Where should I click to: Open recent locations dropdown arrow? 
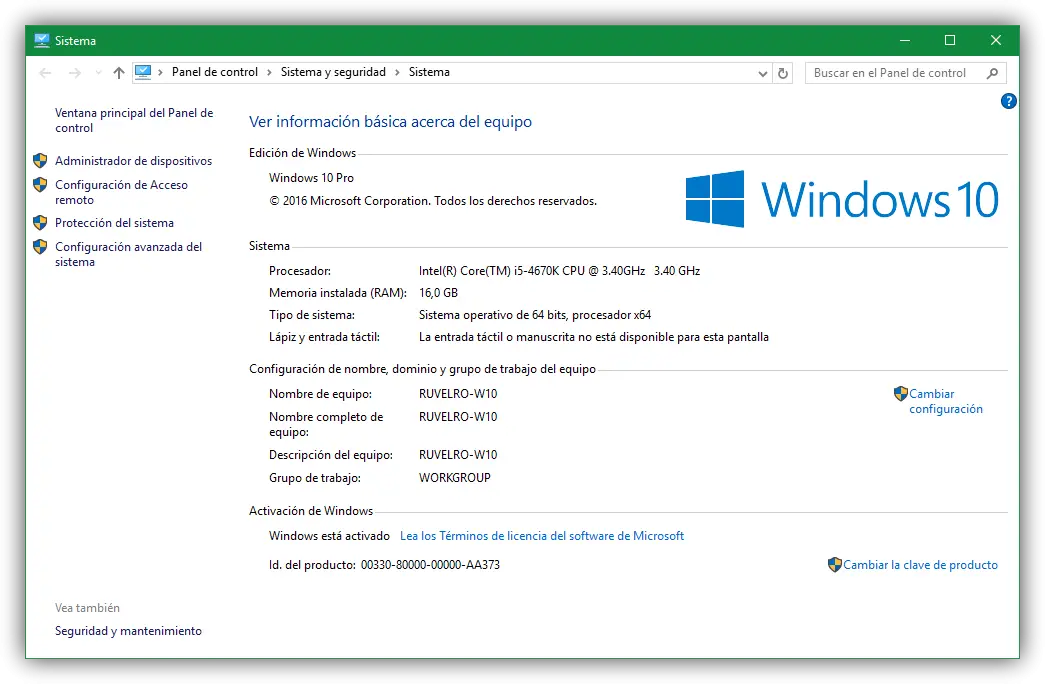pyautogui.click(x=98, y=73)
